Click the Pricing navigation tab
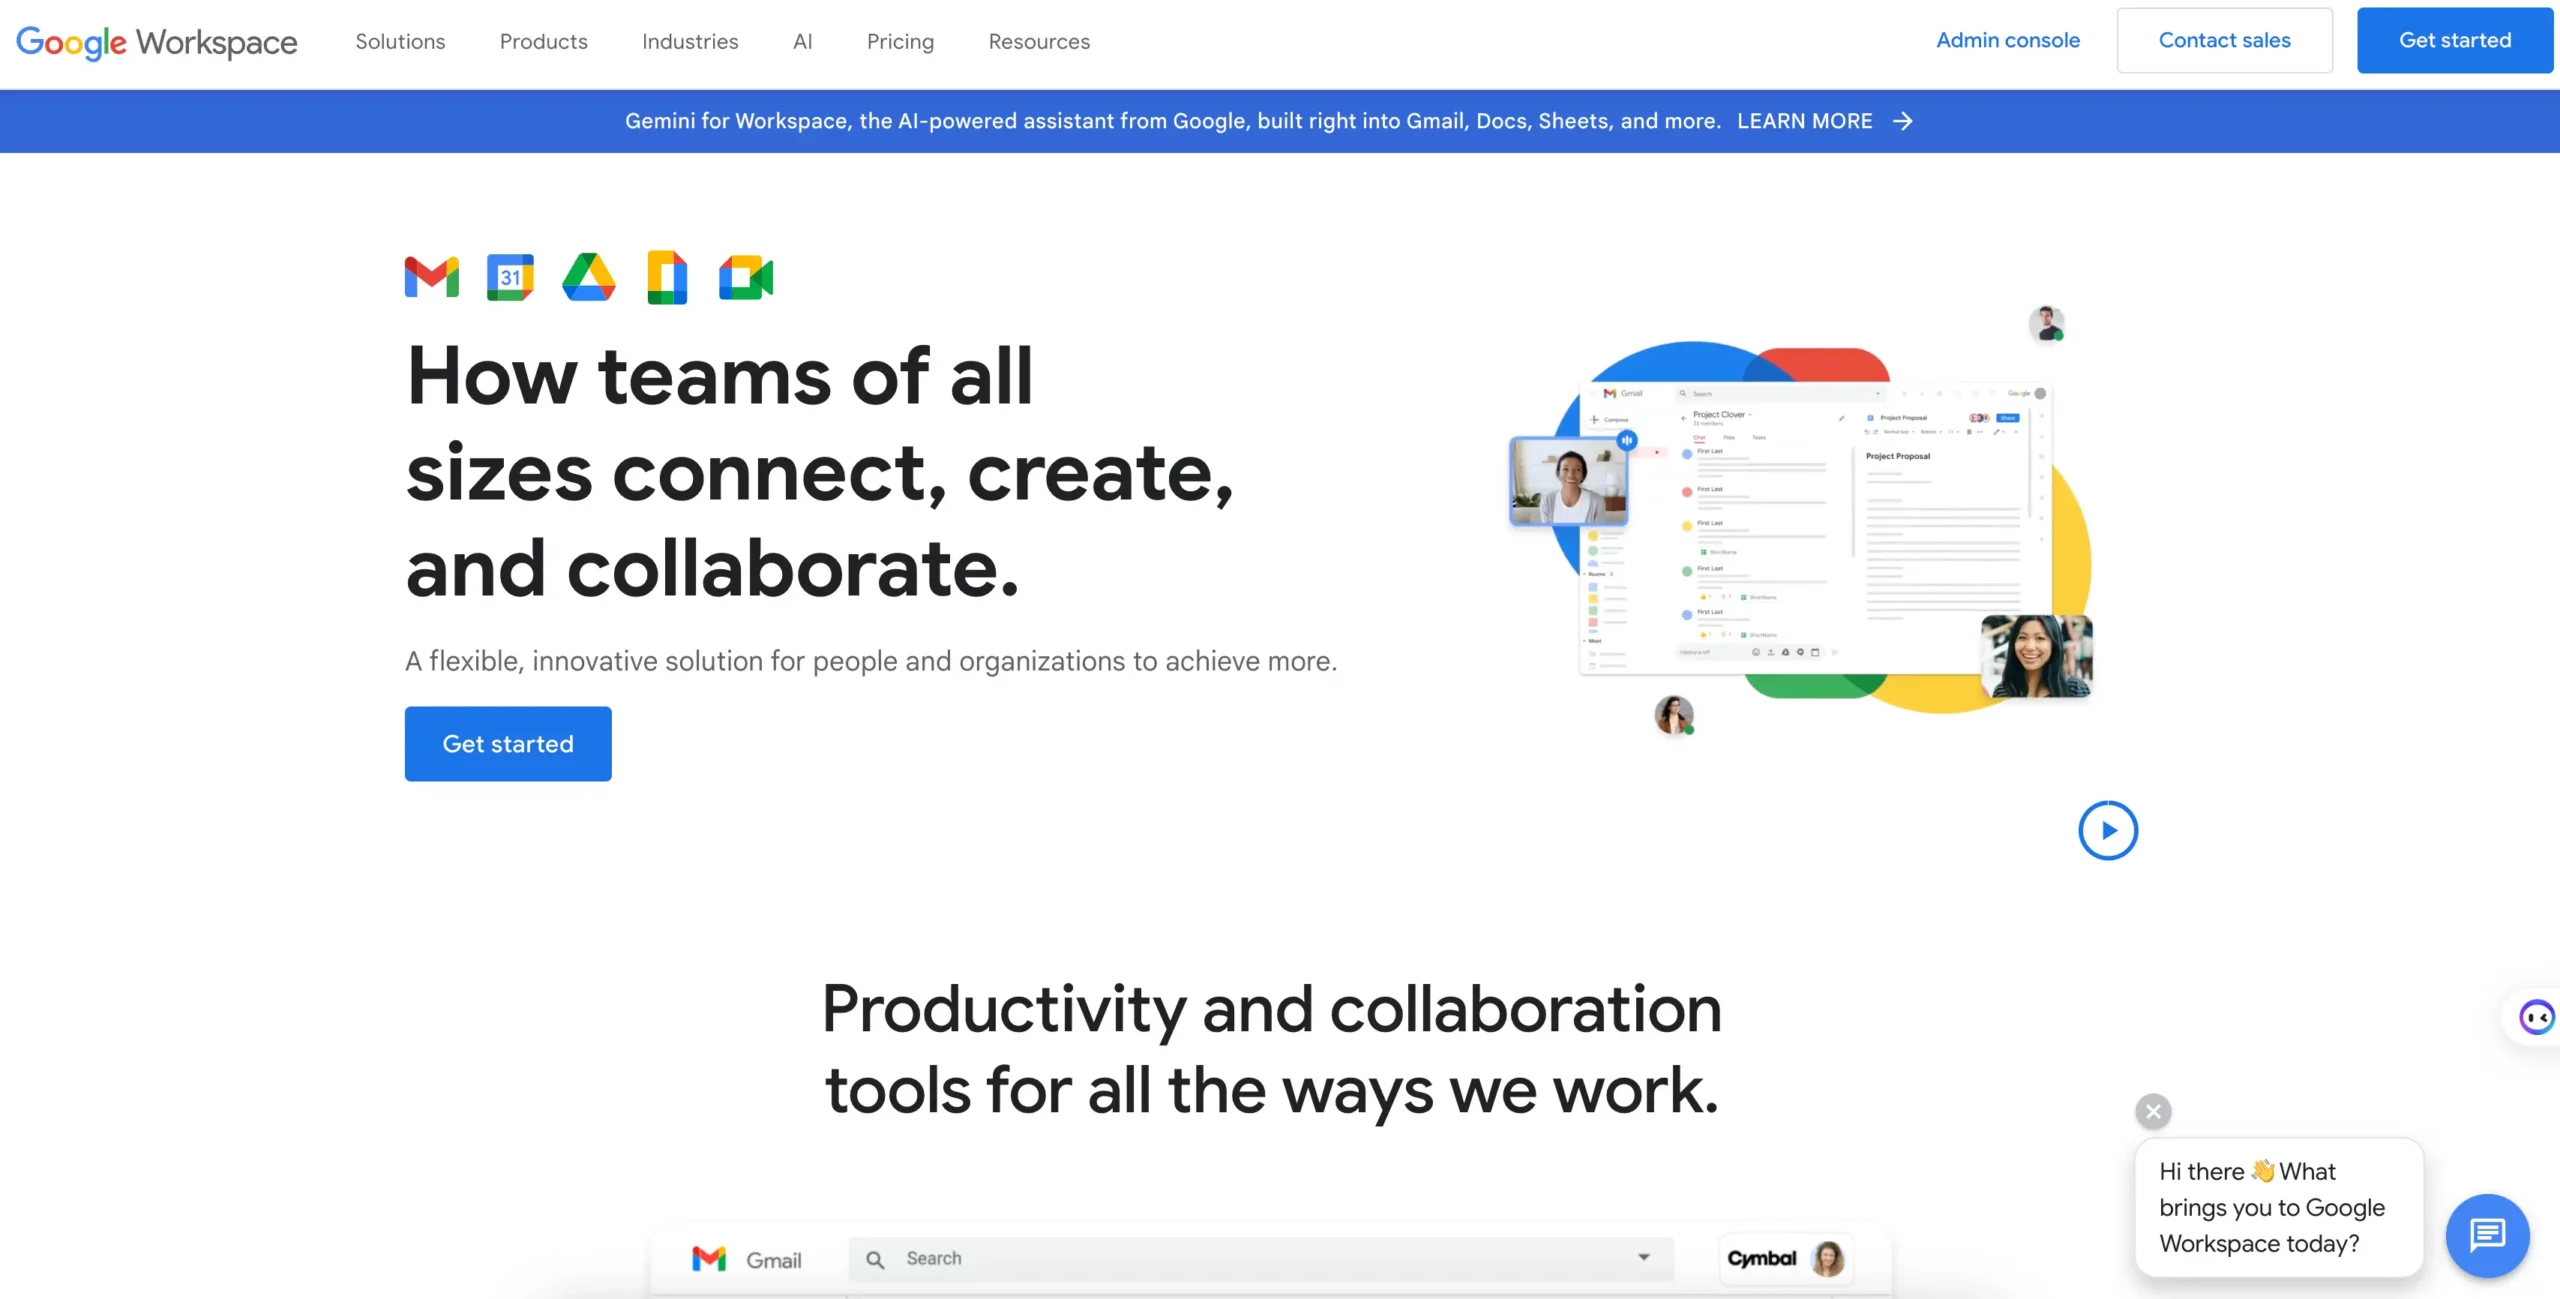The height and width of the screenshot is (1299, 2560). pos(899,41)
